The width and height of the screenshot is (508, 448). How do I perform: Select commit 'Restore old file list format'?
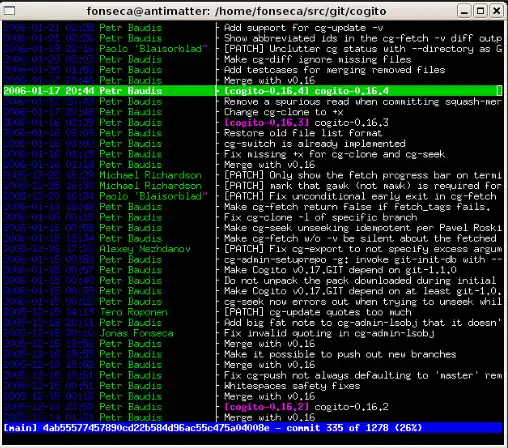303,133
